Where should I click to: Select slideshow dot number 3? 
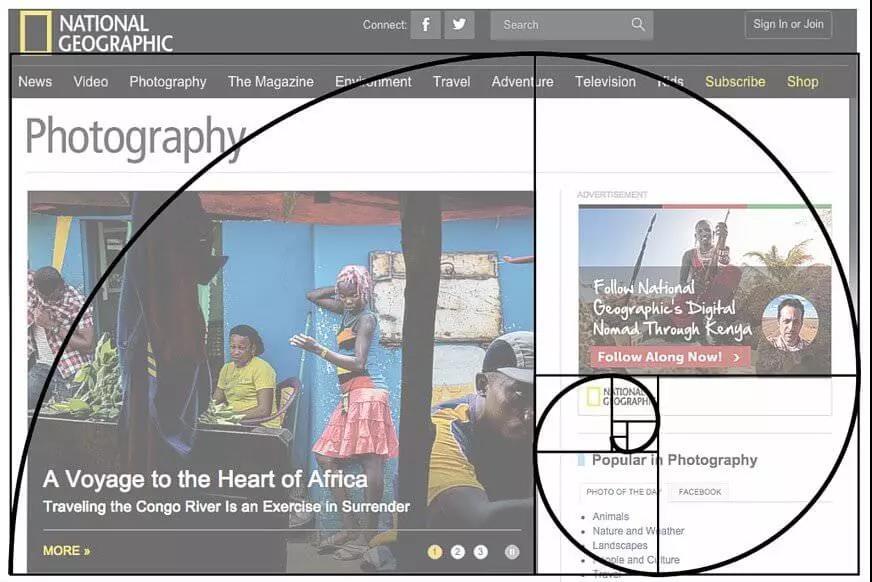480,552
